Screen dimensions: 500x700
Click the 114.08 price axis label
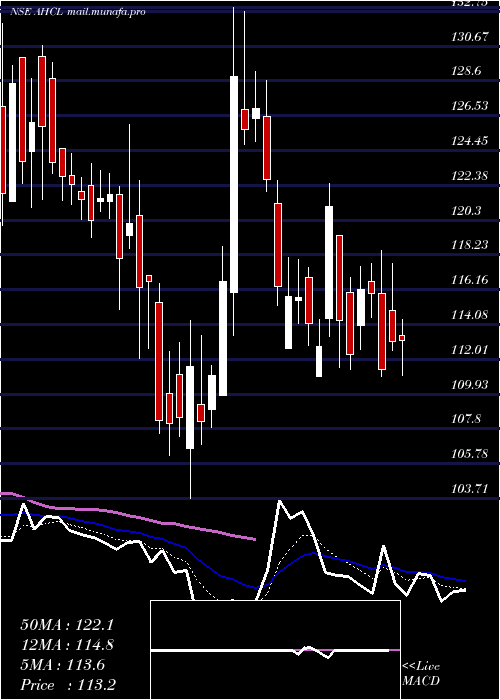tap(470, 315)
